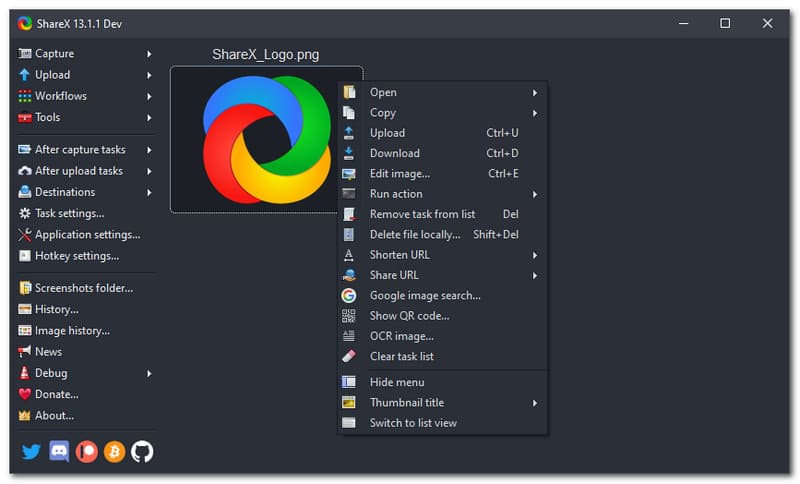Click the About crown icon

(x=24, y=416)
